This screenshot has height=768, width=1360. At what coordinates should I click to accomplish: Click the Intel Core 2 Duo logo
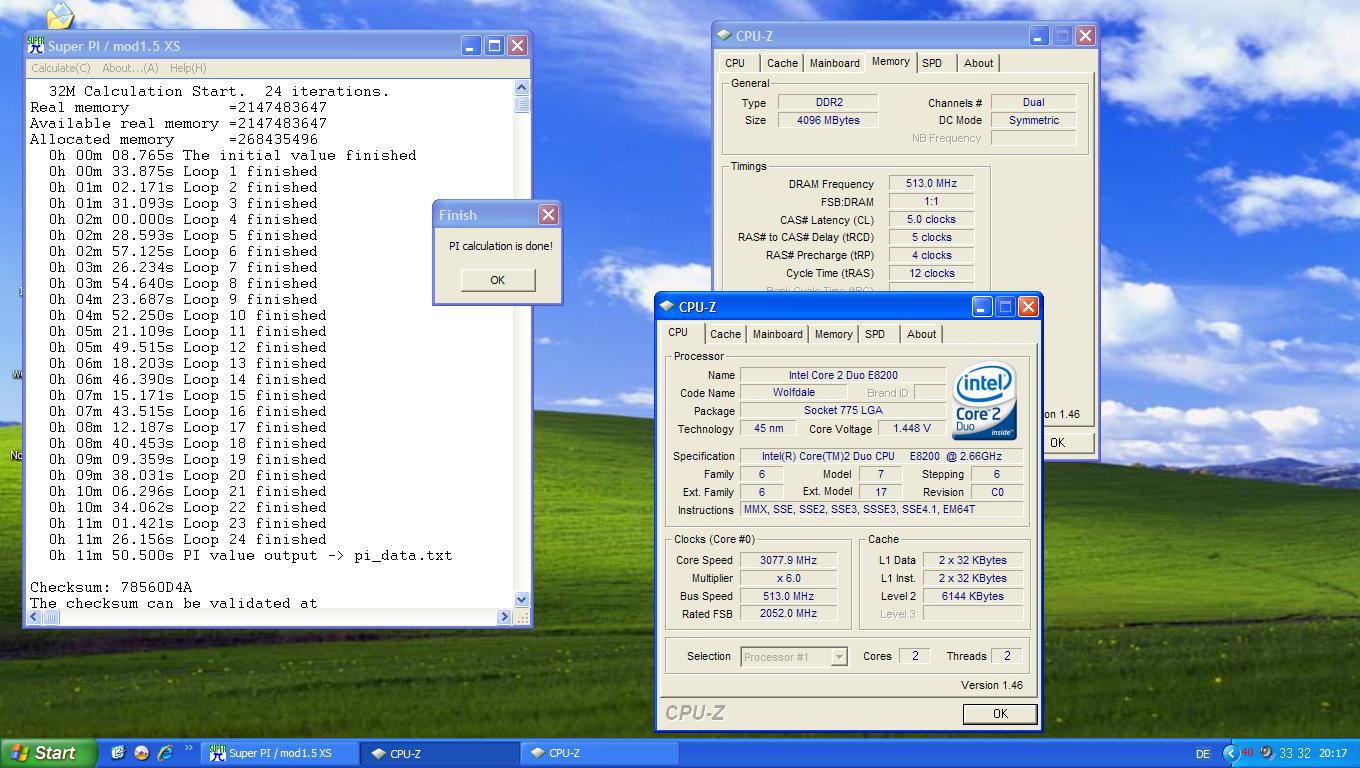click(x=984, y=402)
